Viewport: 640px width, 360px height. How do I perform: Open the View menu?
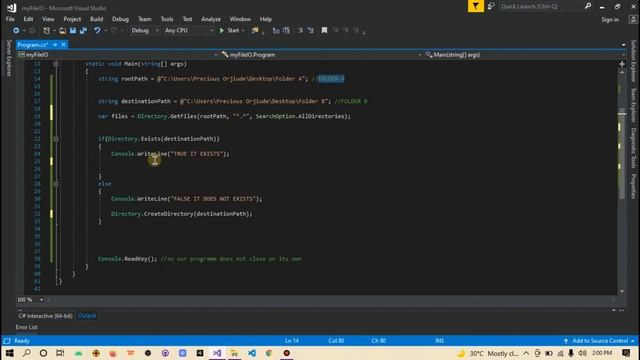pos(48,19)
